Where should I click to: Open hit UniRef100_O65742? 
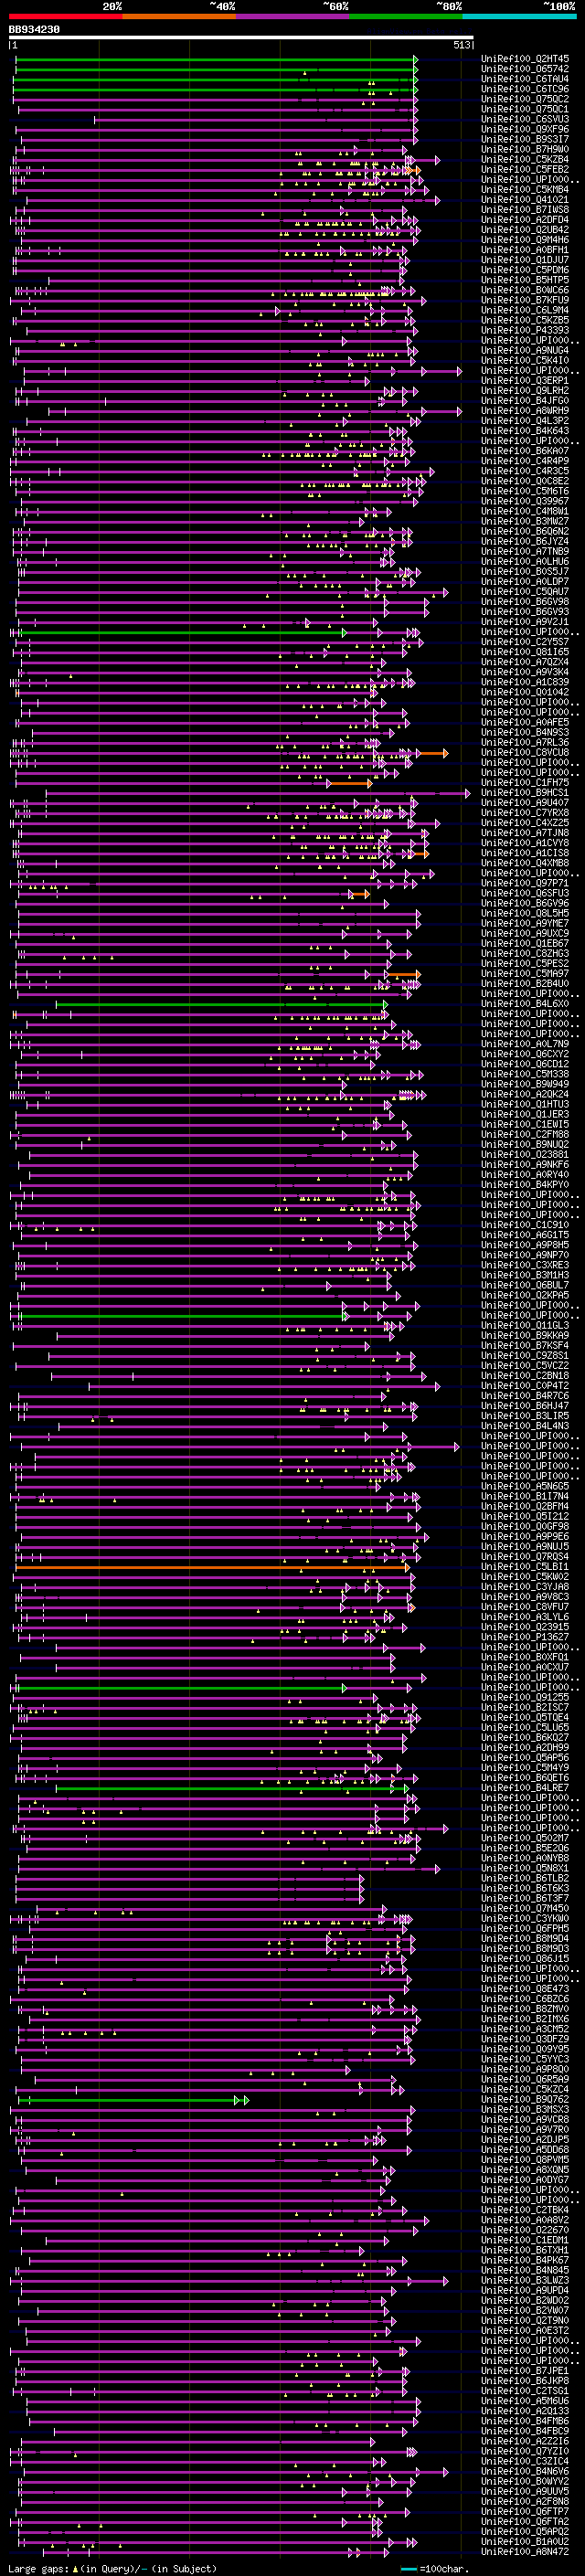click(525, 69)
